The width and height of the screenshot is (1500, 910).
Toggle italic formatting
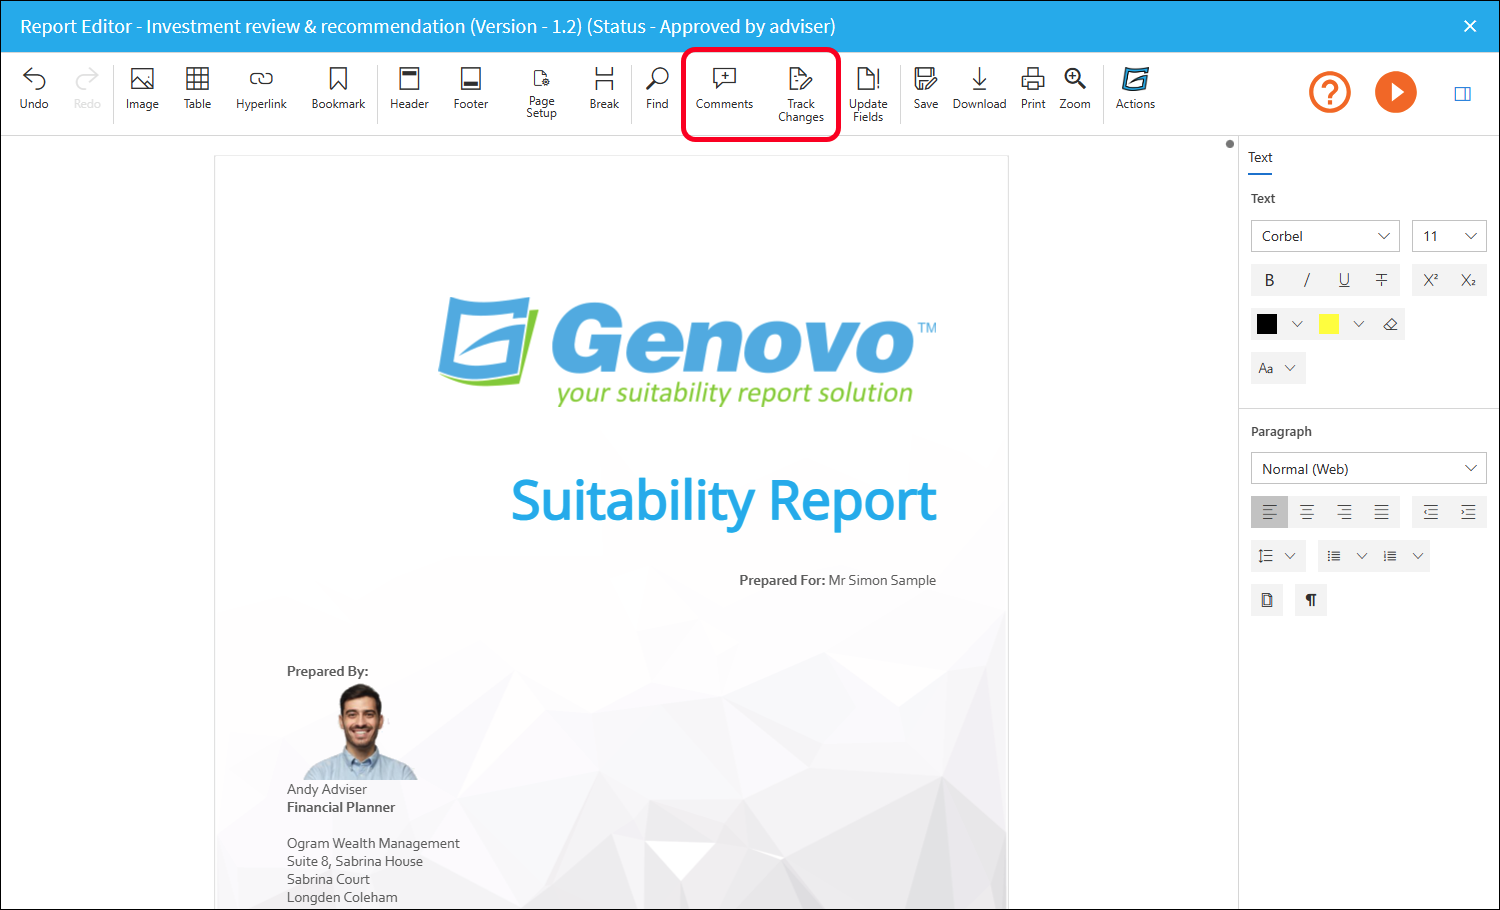(x=1306, y=280)
